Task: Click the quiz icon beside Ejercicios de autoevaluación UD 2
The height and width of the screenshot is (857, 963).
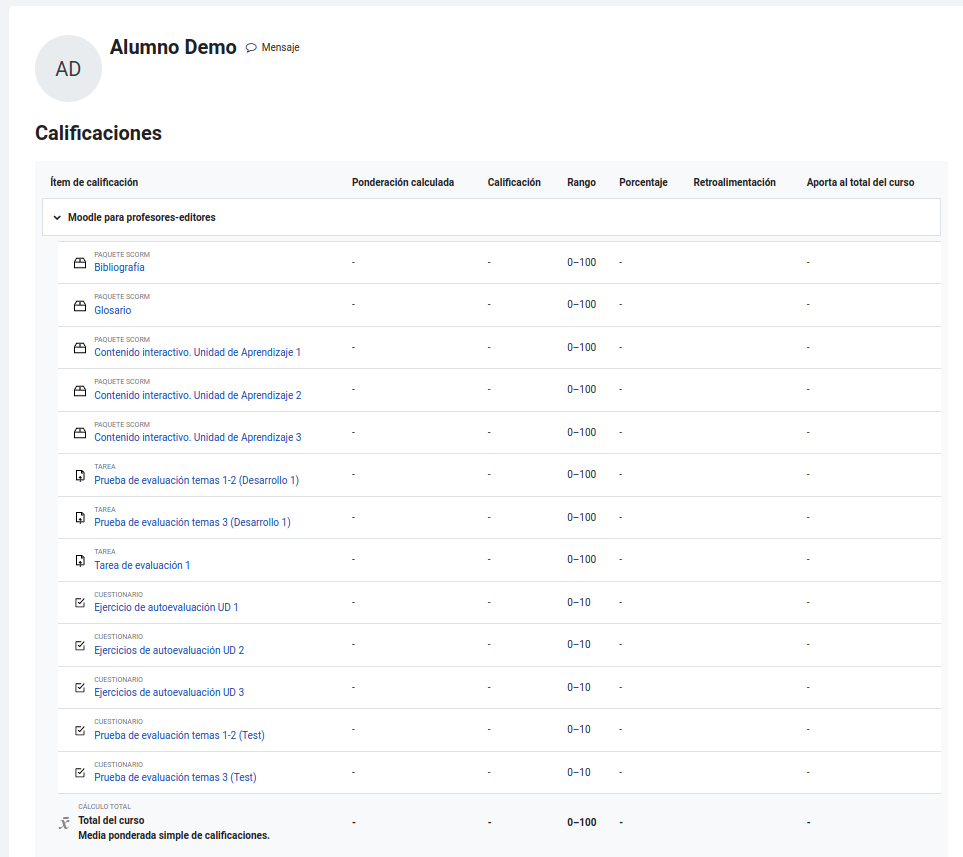Action: [80, 646]
